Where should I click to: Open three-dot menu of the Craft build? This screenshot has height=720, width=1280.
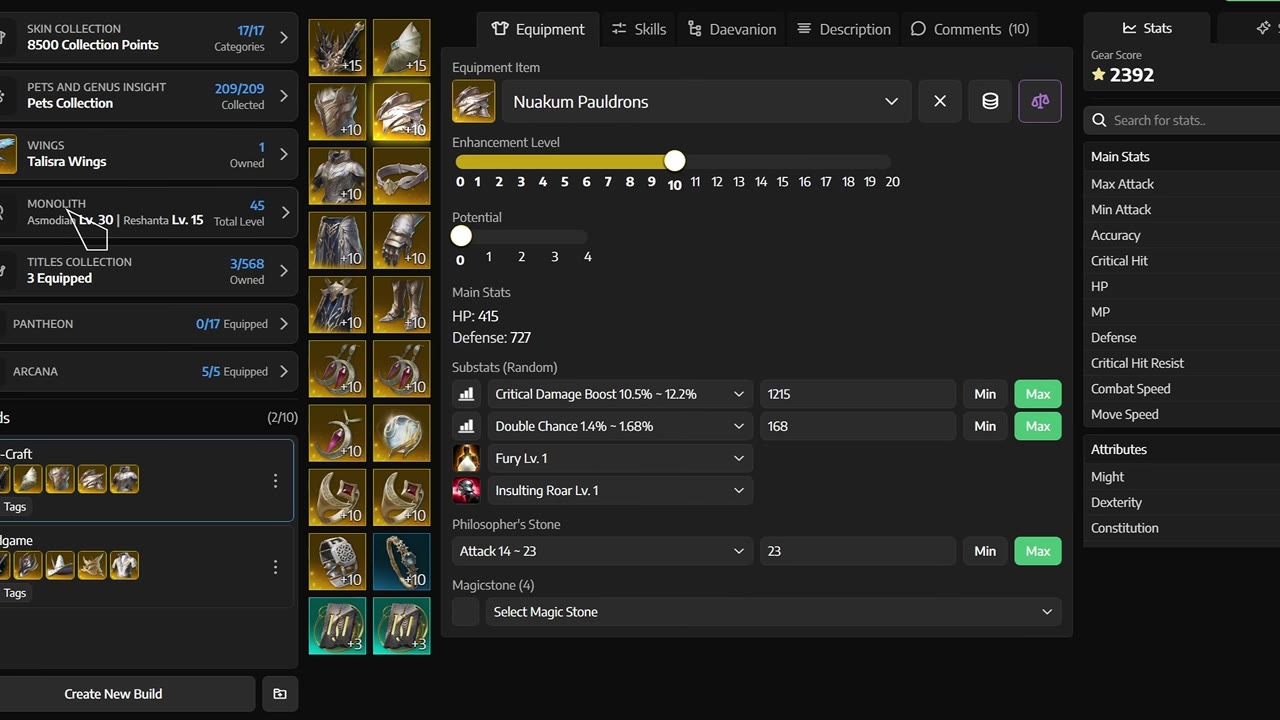pyautogui.click(x=275, y=481)
